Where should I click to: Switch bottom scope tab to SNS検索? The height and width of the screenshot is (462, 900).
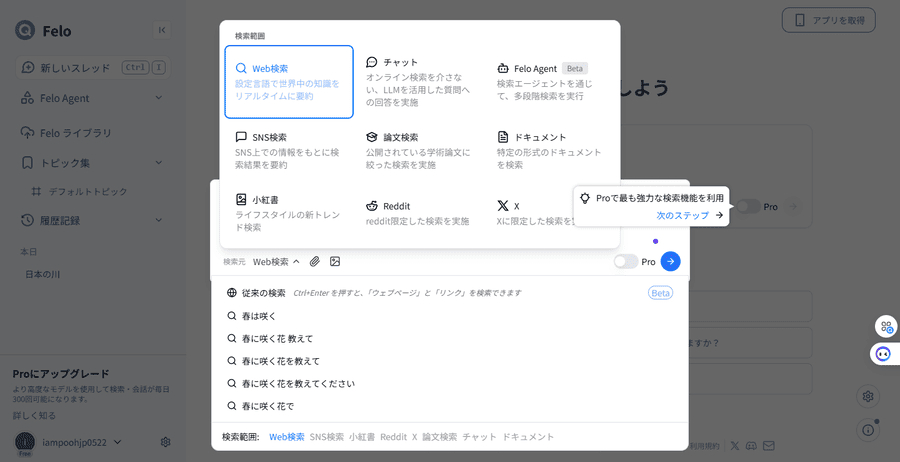pyautogui.click(x=327, y=437)
